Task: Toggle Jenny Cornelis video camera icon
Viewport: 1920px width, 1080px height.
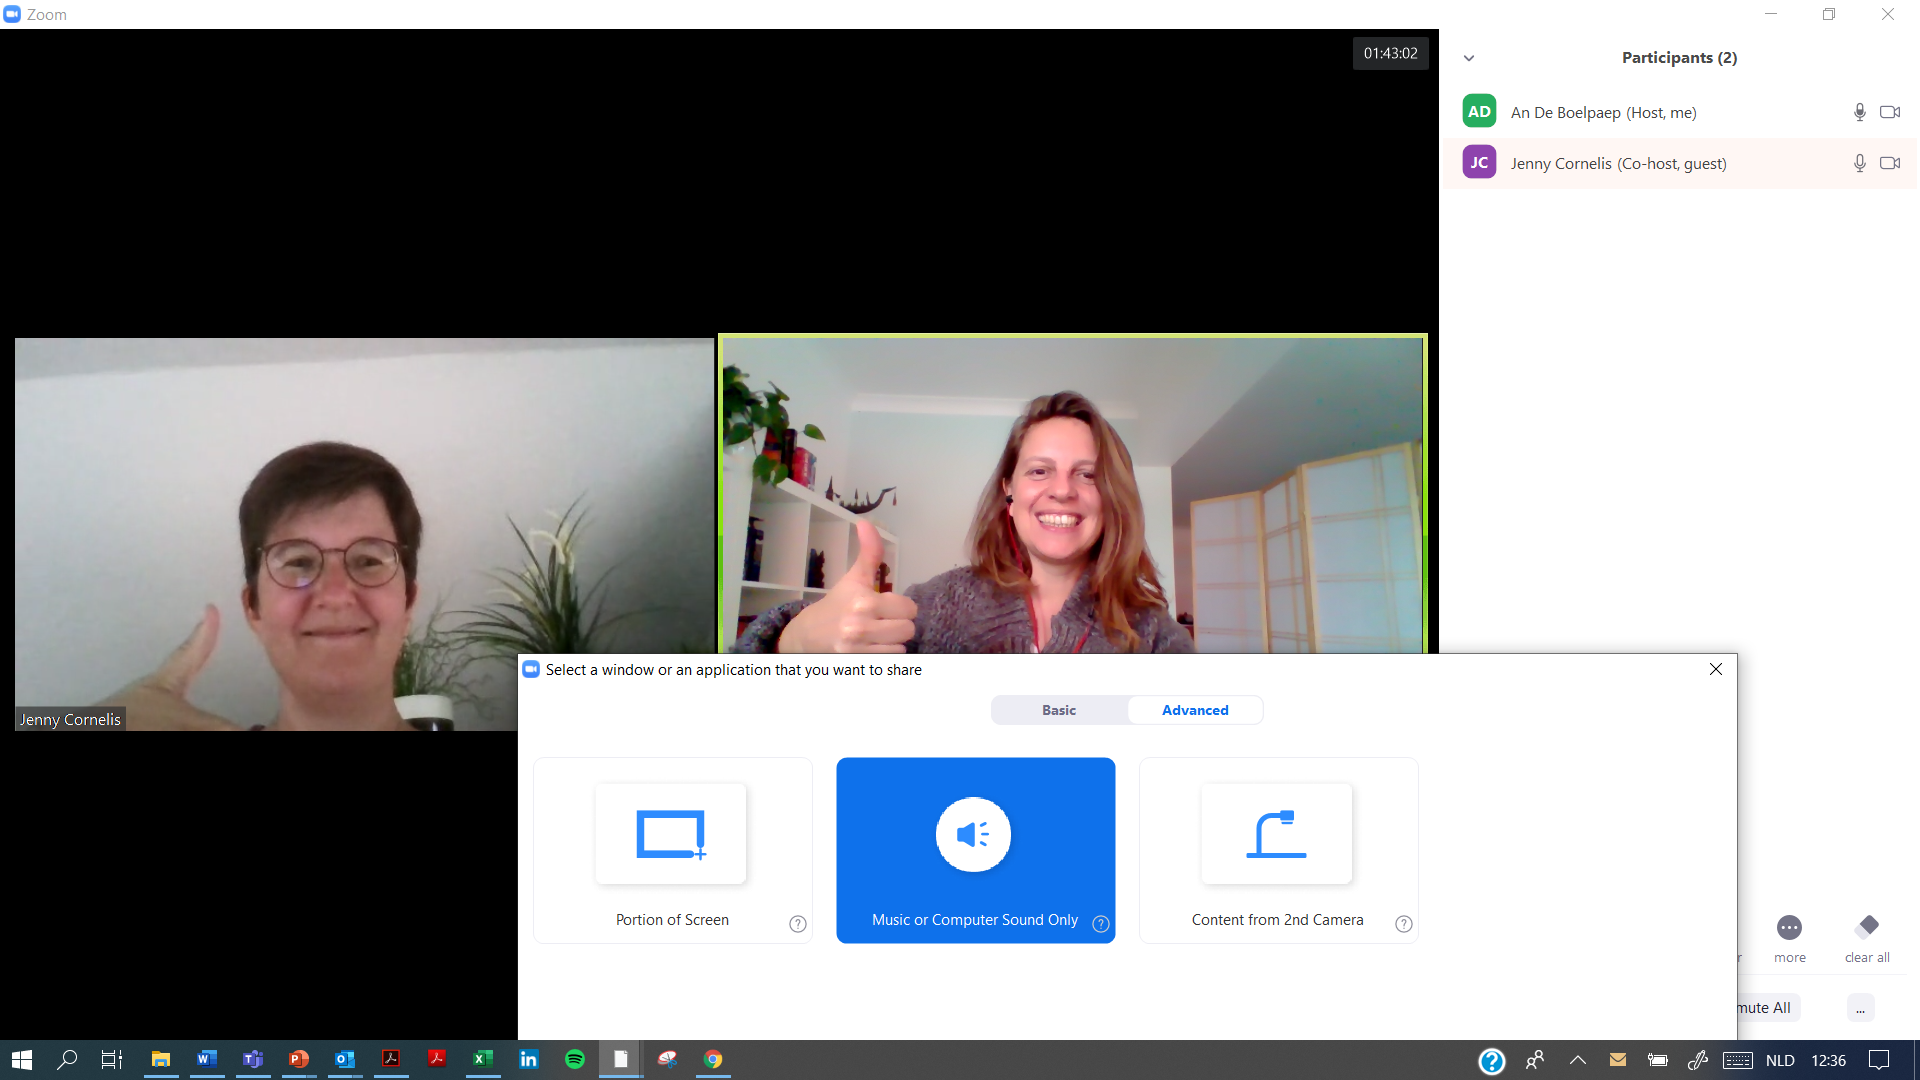Action: coord(1890,163)
